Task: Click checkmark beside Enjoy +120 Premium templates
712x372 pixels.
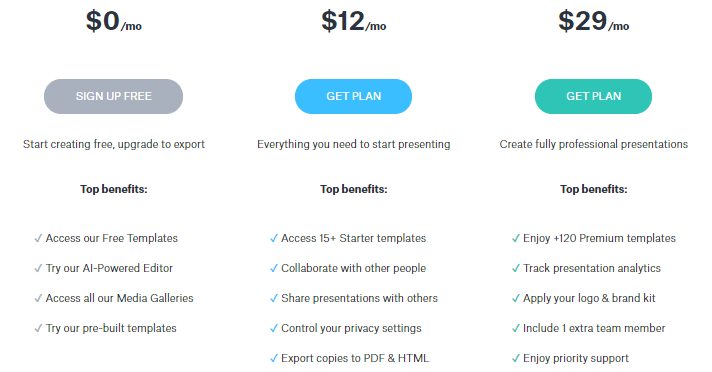Action: click(516, 238)
